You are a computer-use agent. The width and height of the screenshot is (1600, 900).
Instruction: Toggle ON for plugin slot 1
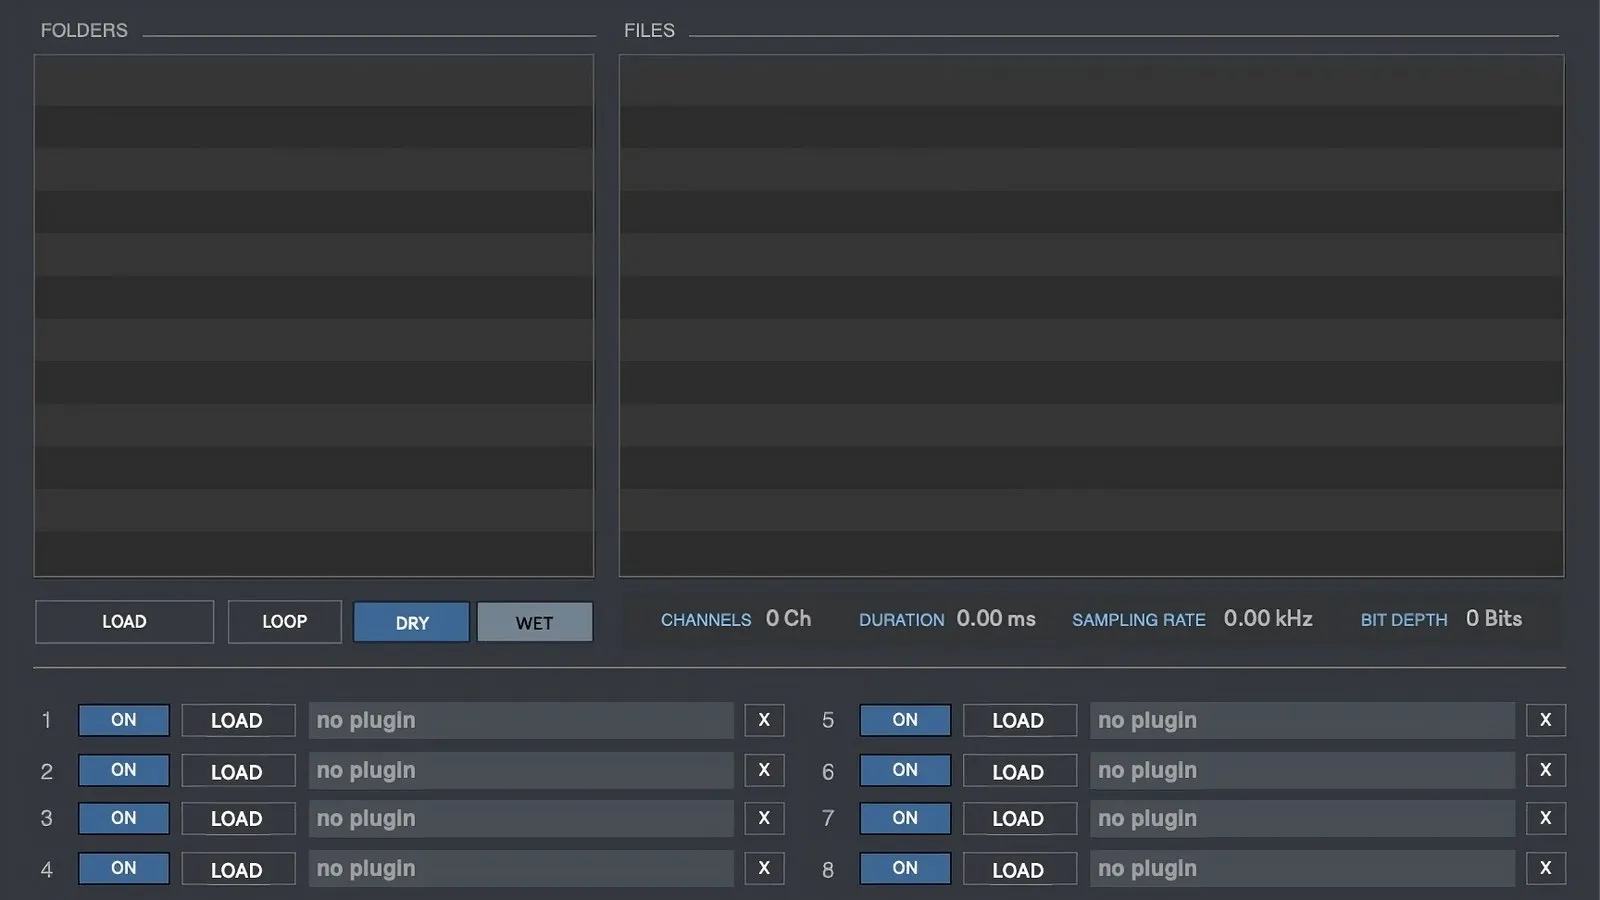124,720
